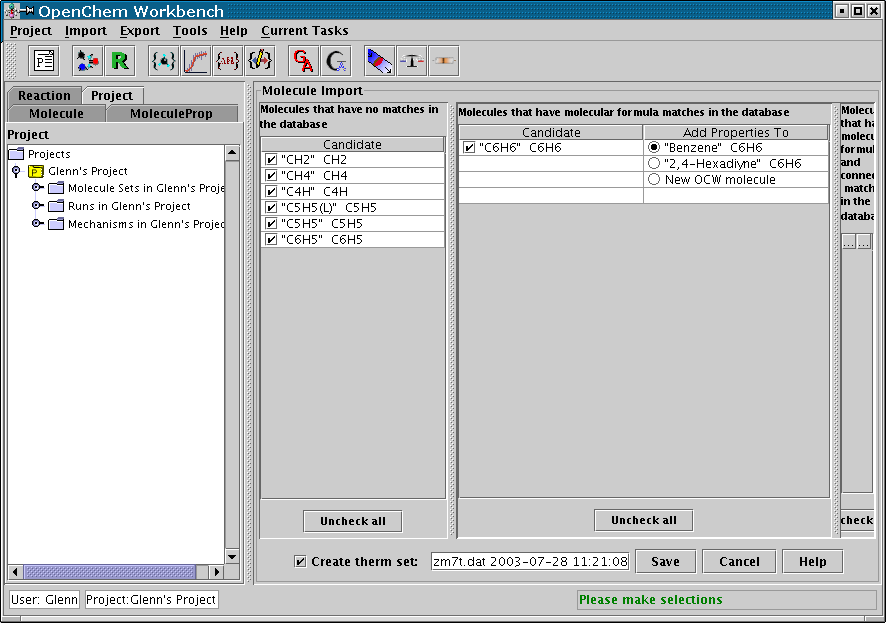Click the User: Glenn status field
Image resolution: width=886 pixels, height=623 pixels.
[44, 599]
